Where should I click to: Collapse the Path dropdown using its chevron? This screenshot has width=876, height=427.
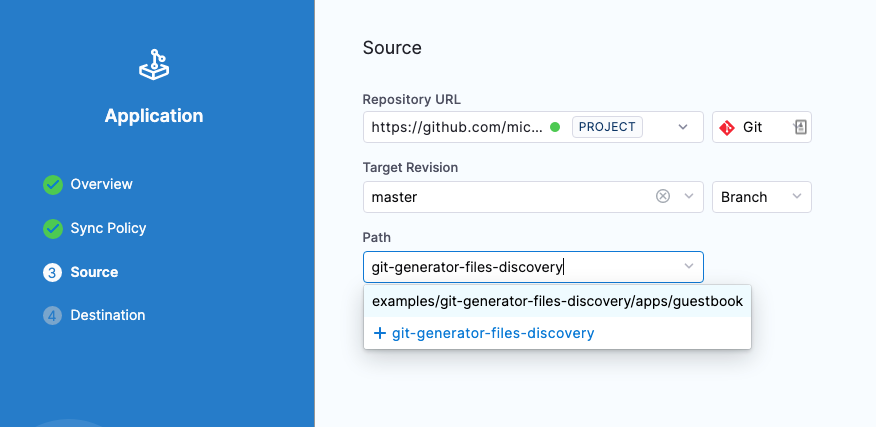click(688, 266)
